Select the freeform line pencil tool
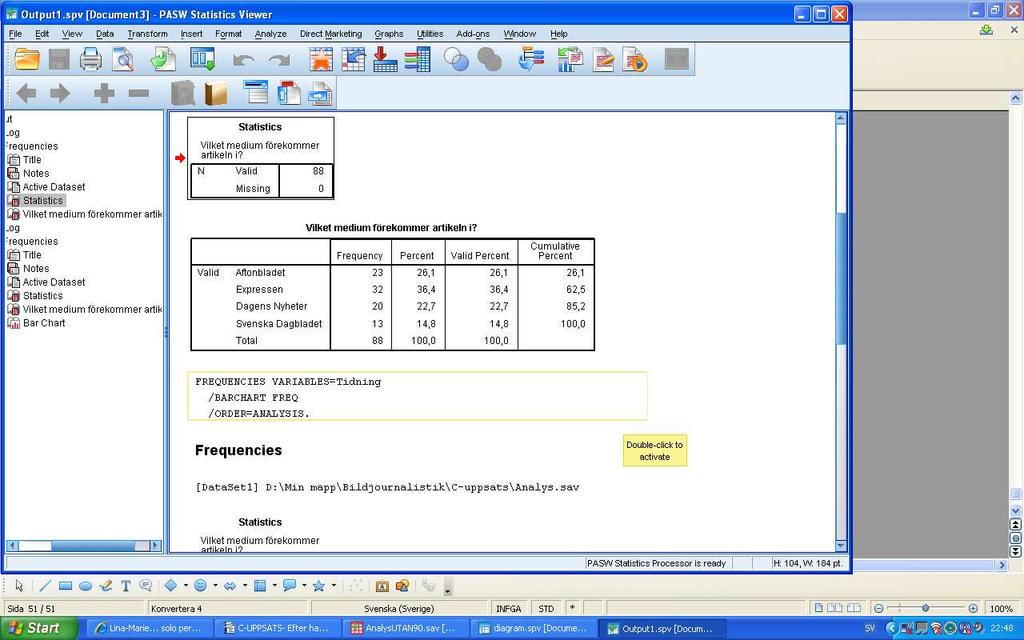Viewport: 1024px width, 640px height. (106, 586)
